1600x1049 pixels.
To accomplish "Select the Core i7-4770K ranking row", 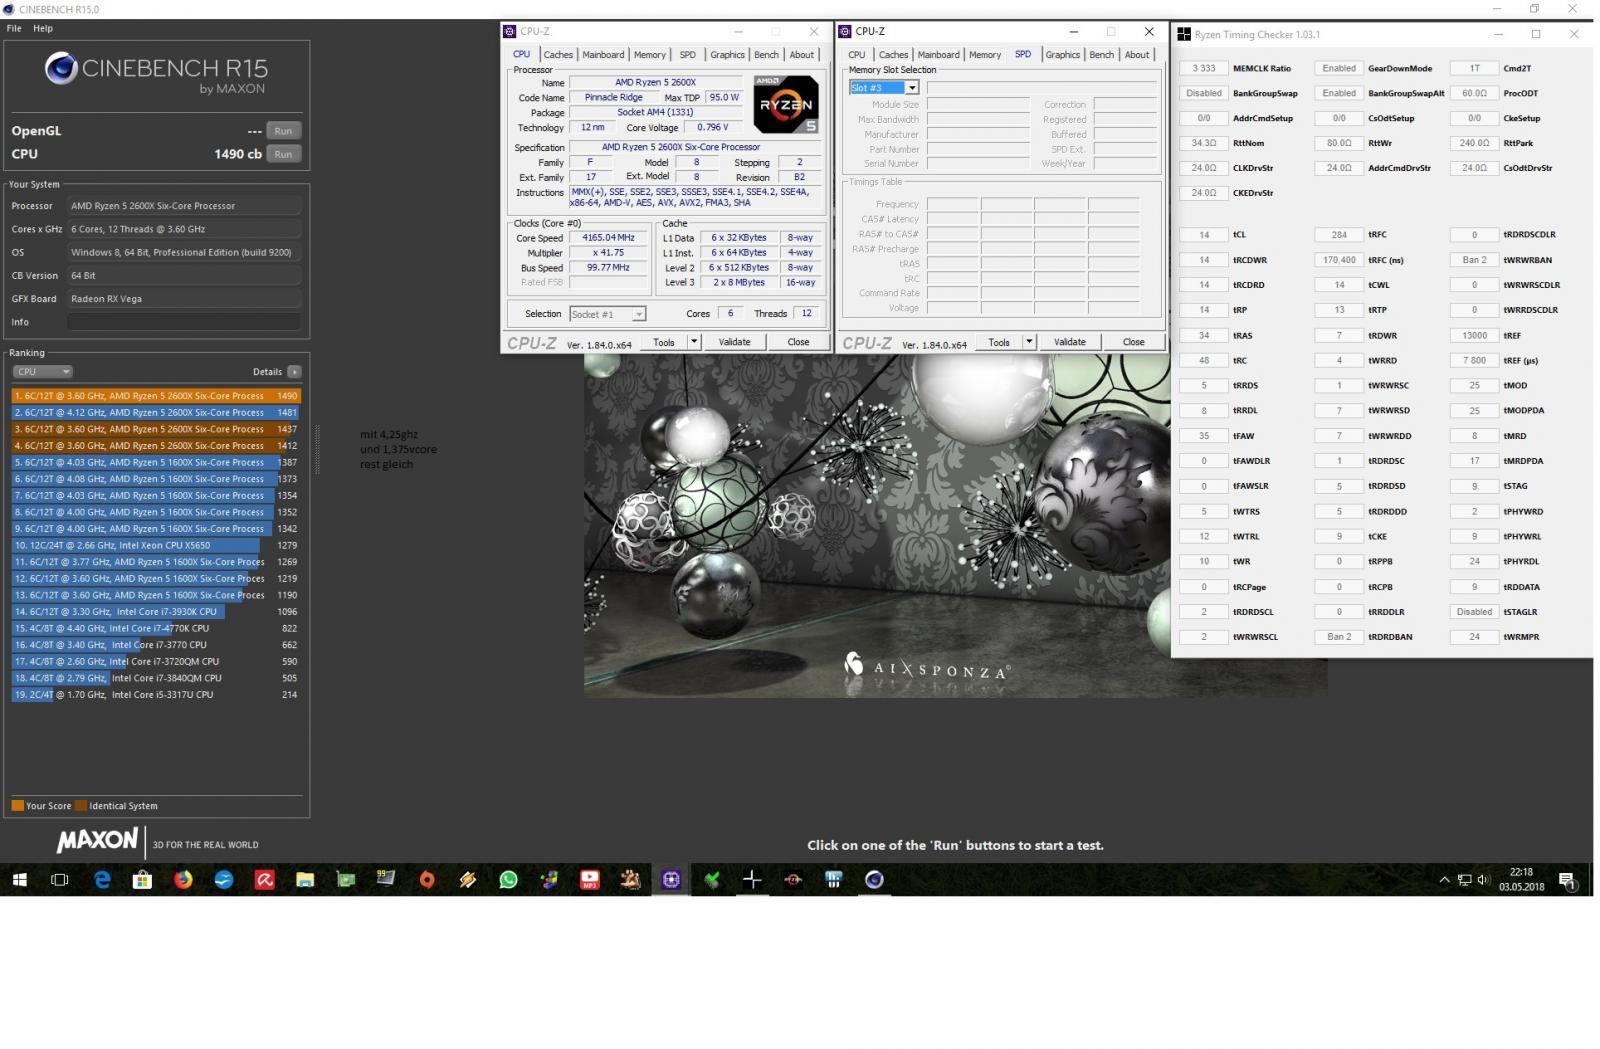I will click(x=156, y=628).
